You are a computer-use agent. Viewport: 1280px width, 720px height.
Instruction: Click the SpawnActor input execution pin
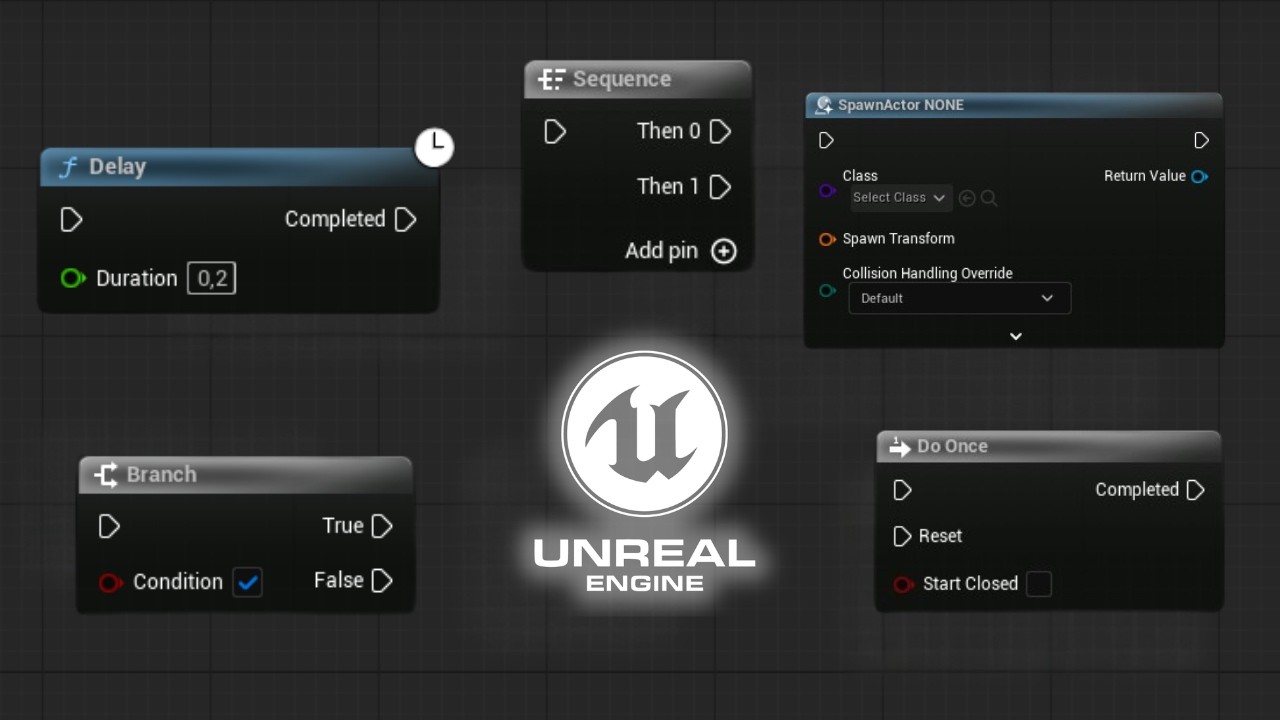(x=826, y=140)
